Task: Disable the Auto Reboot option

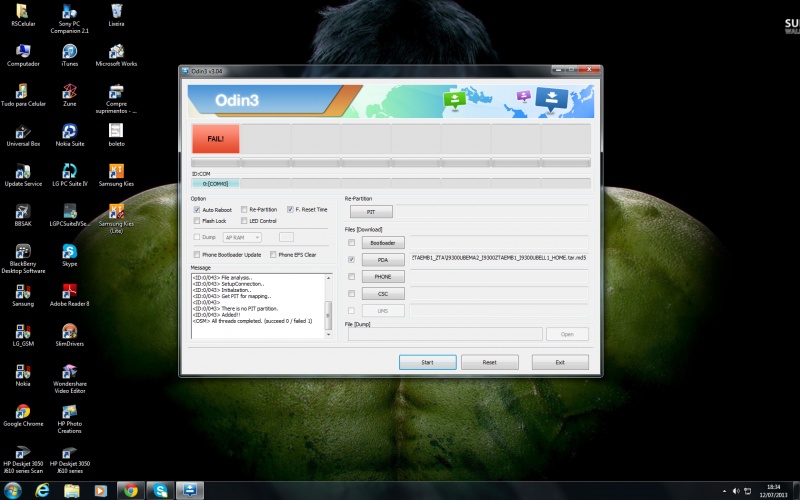Action: pyautogui.click(x=196, y=210)
